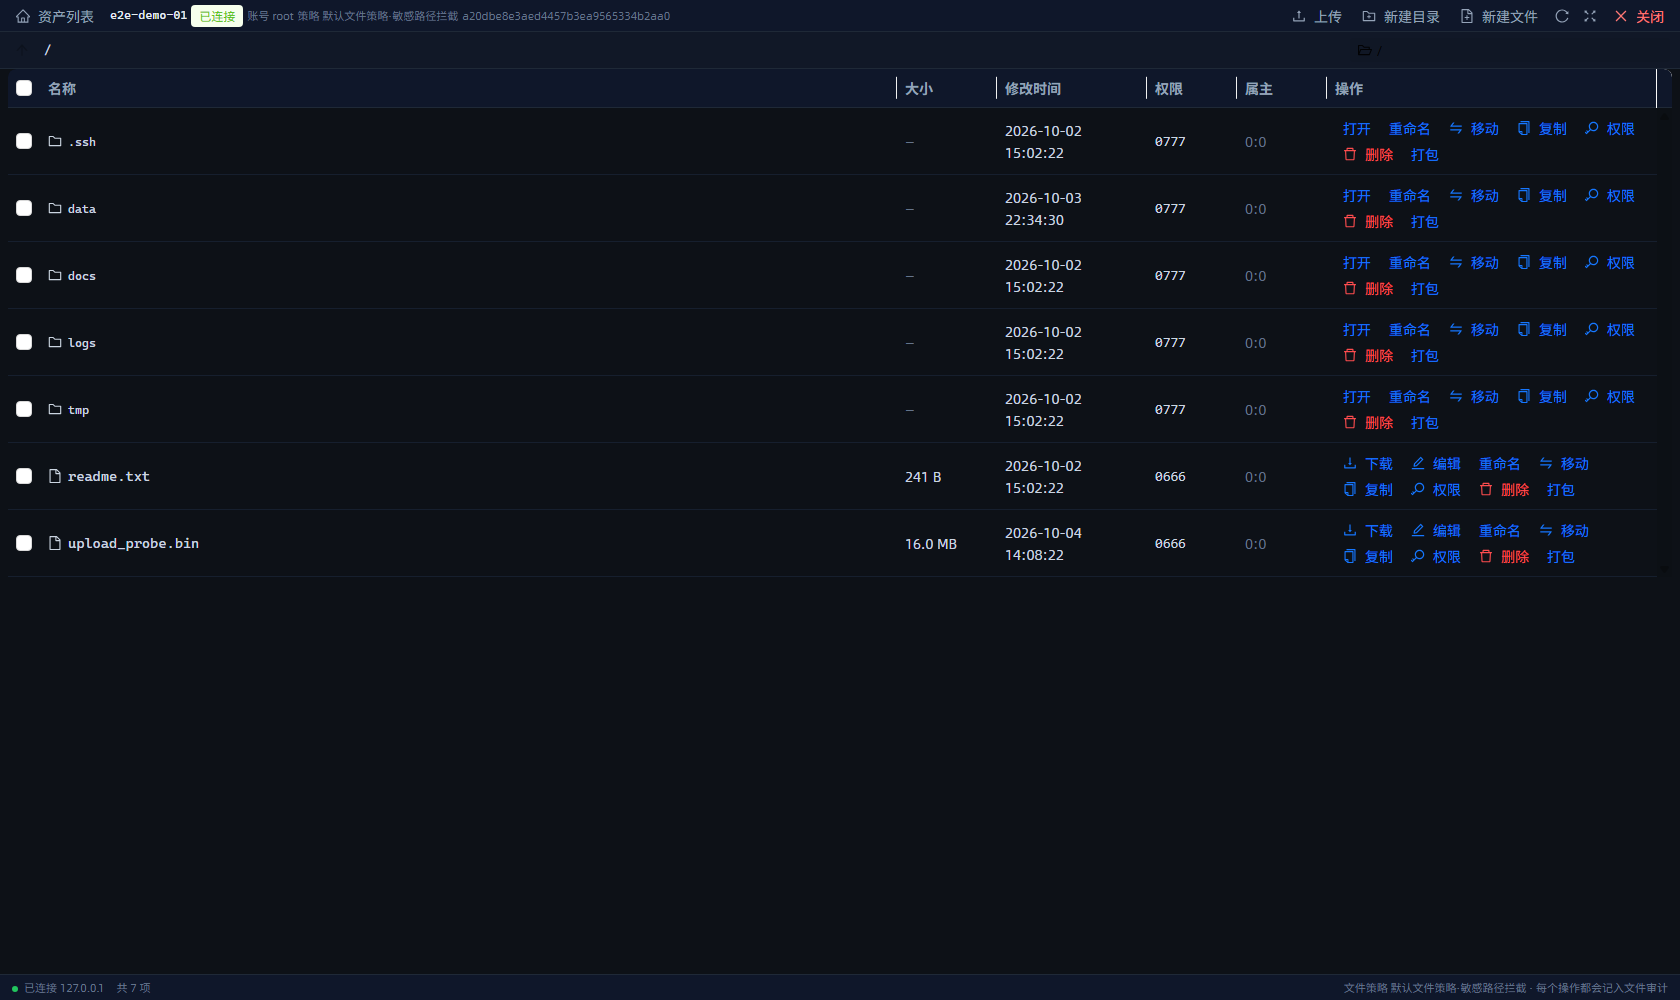Check the data folder checkbox

(24, 208)
